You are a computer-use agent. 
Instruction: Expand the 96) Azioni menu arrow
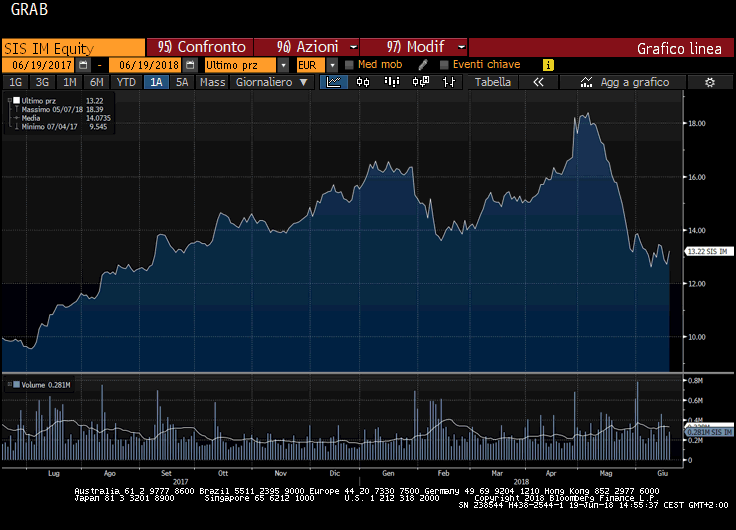pyautogui.click(x=353, y=47)
